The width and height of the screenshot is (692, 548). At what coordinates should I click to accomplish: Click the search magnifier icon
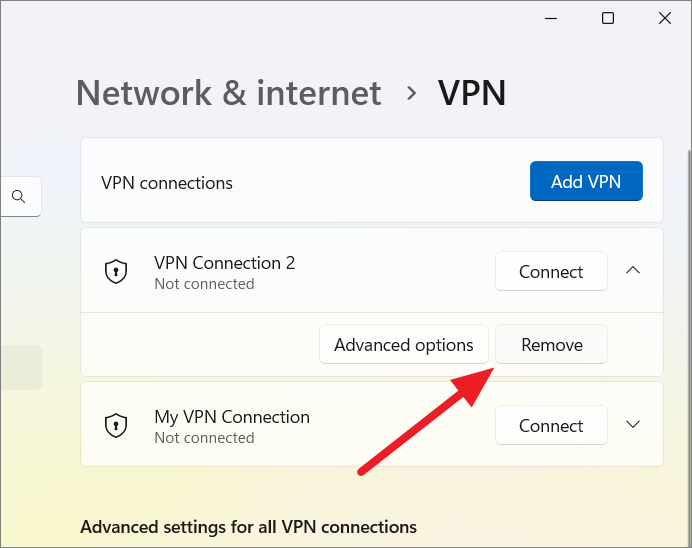tap(19, 196)
